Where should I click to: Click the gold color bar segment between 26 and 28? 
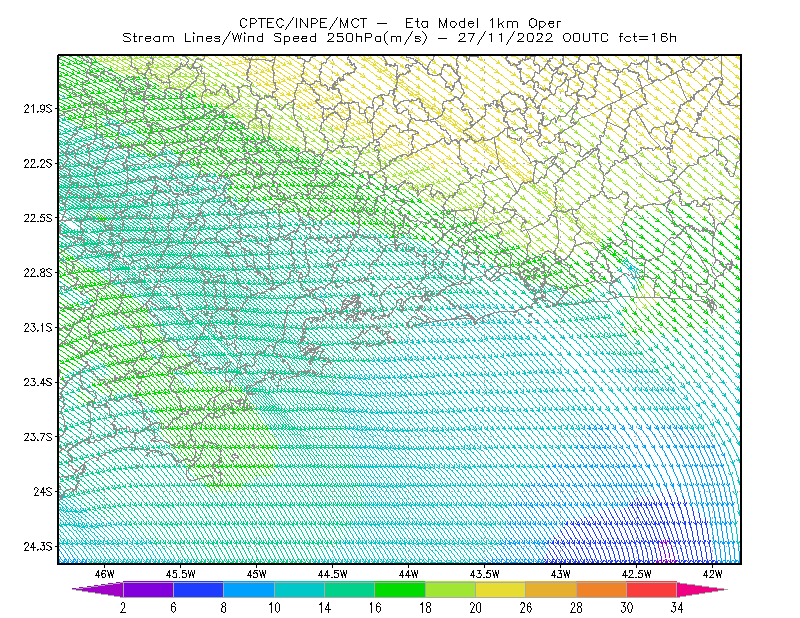point(551,589)
